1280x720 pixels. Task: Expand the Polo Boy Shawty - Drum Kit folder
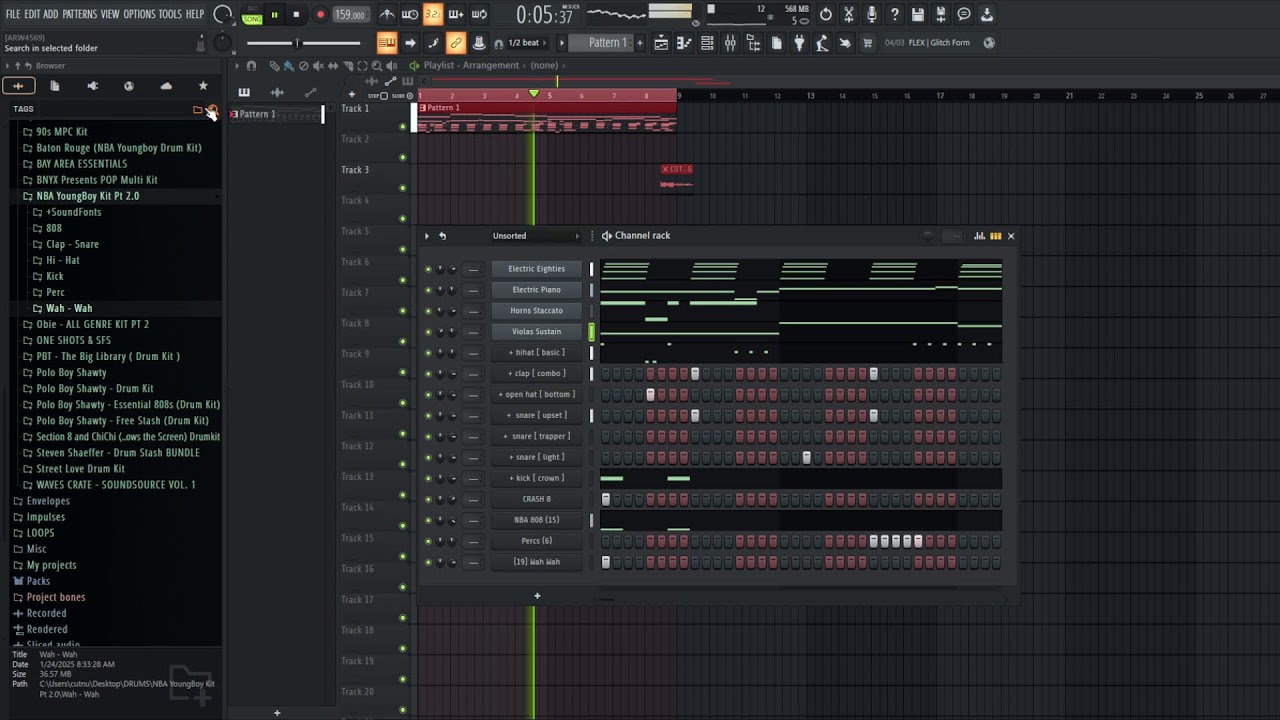click(95, 389)
